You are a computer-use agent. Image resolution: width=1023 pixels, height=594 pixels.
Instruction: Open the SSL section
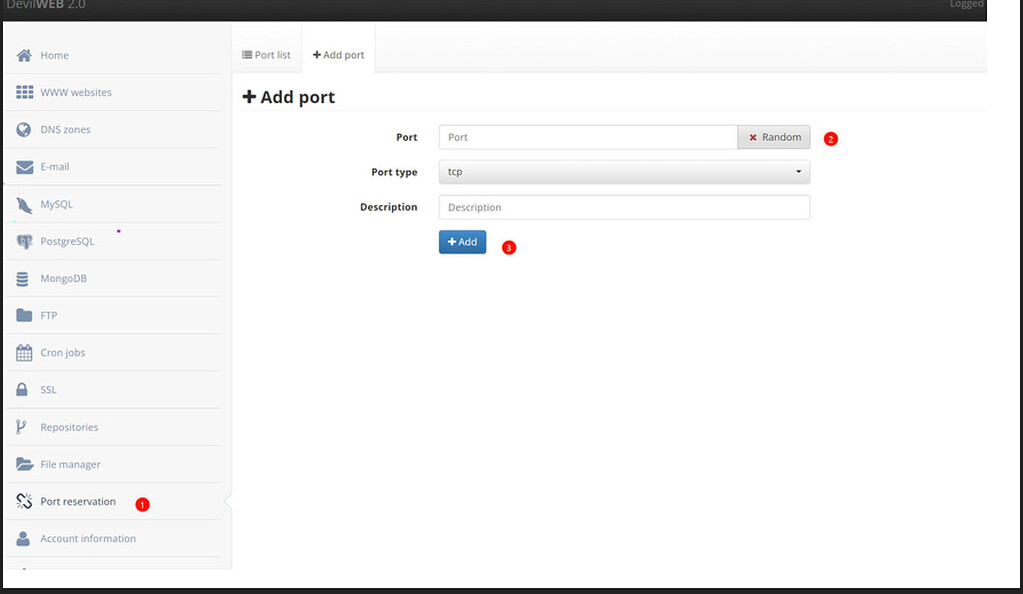48,390
